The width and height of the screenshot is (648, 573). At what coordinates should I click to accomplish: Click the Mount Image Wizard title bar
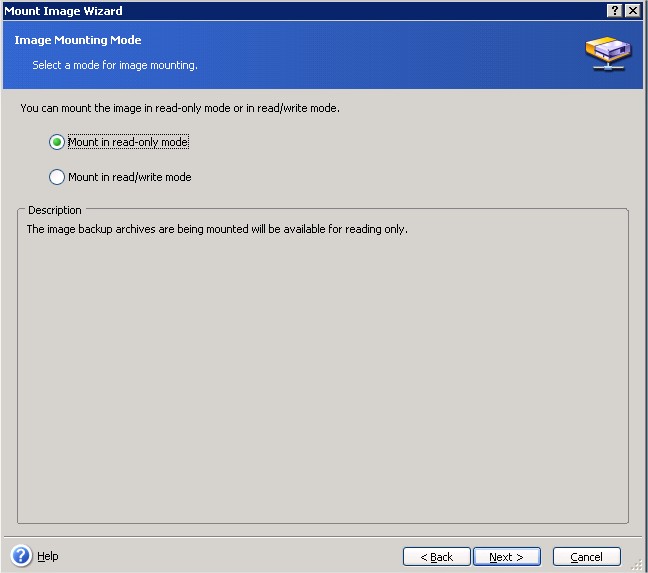[x=300, y=9]
